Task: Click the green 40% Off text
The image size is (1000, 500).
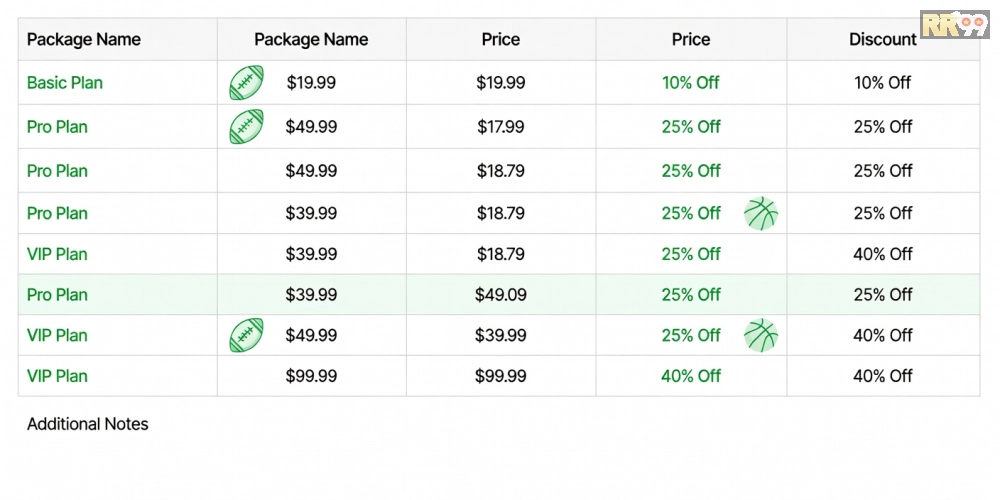Action: (x=691, y=376)
